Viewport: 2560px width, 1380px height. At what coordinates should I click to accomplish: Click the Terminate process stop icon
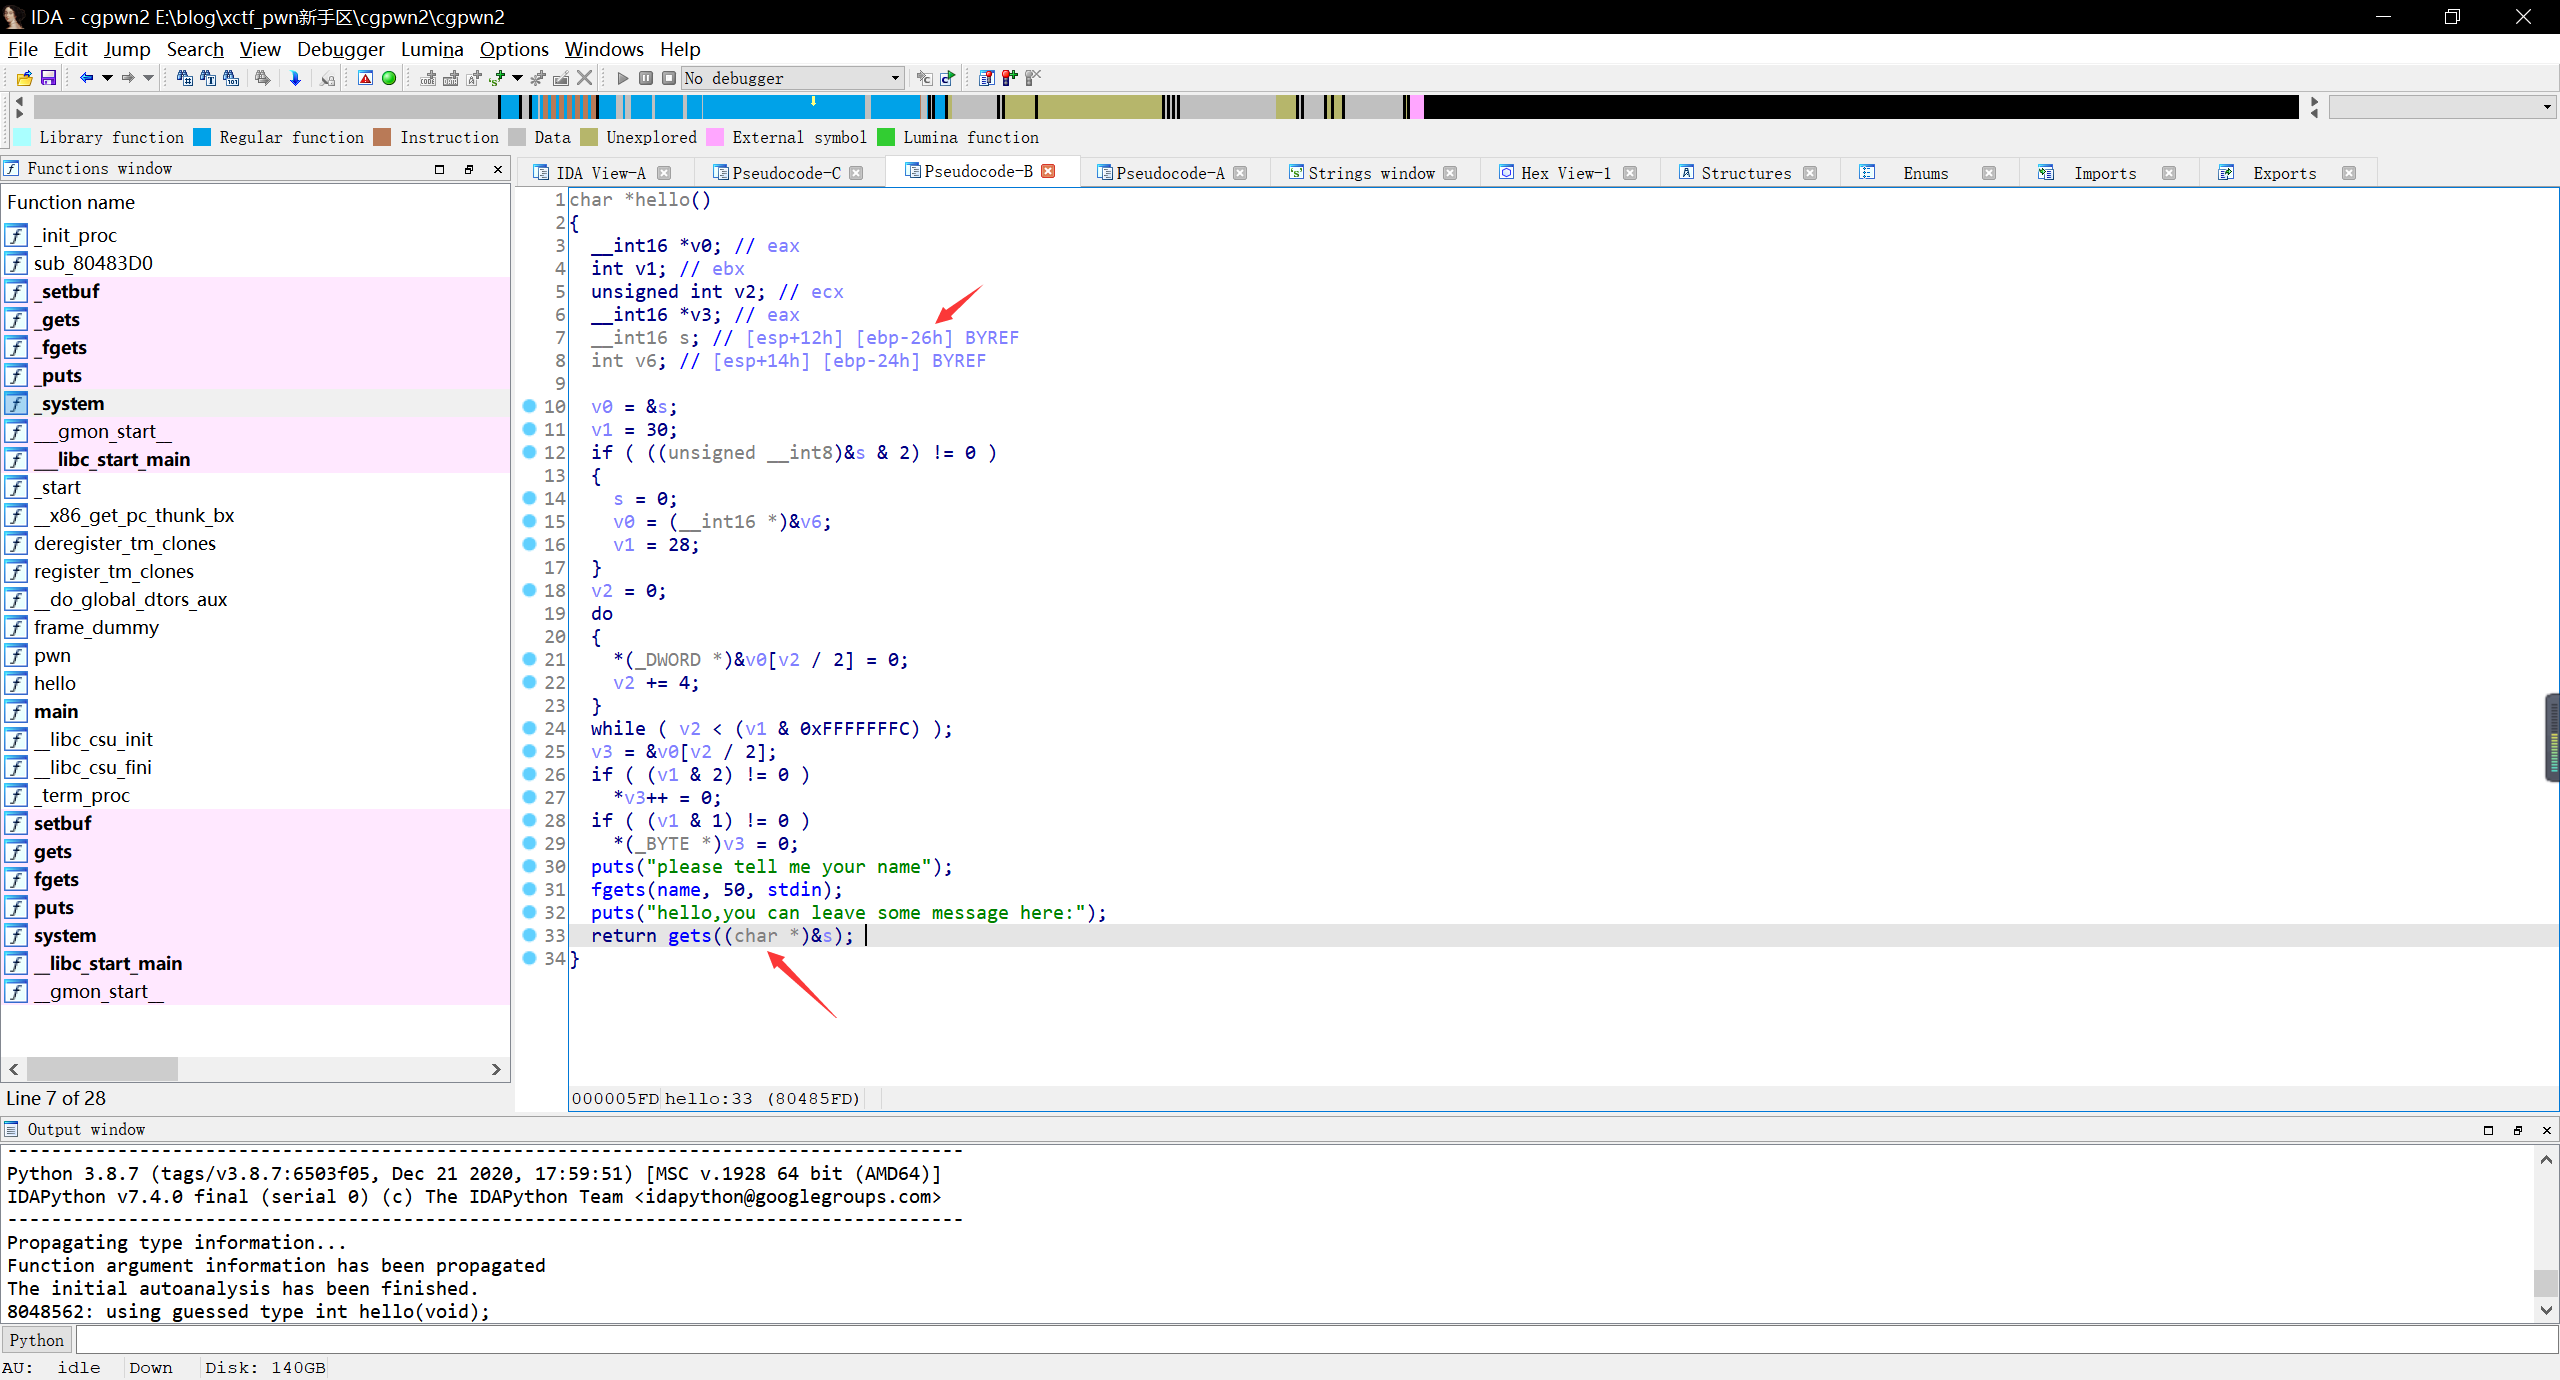click(669, 78)
